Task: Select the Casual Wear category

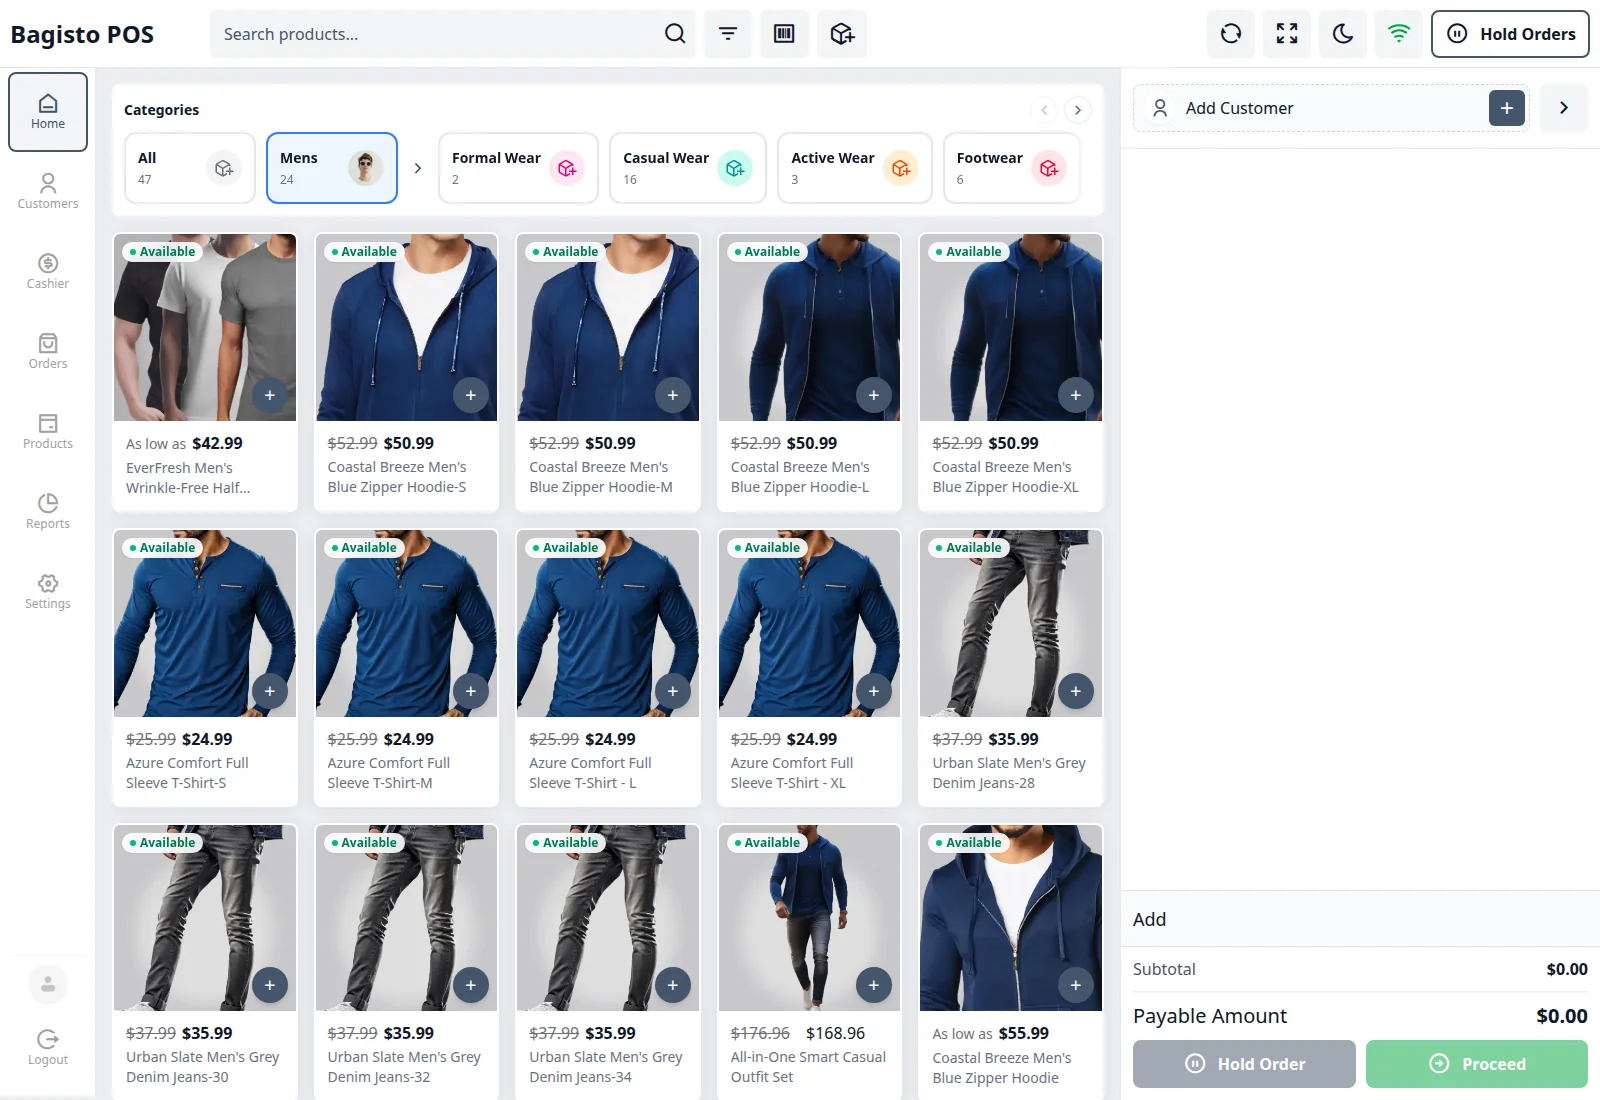Action: pyautogui.click(x=688, y=168)
